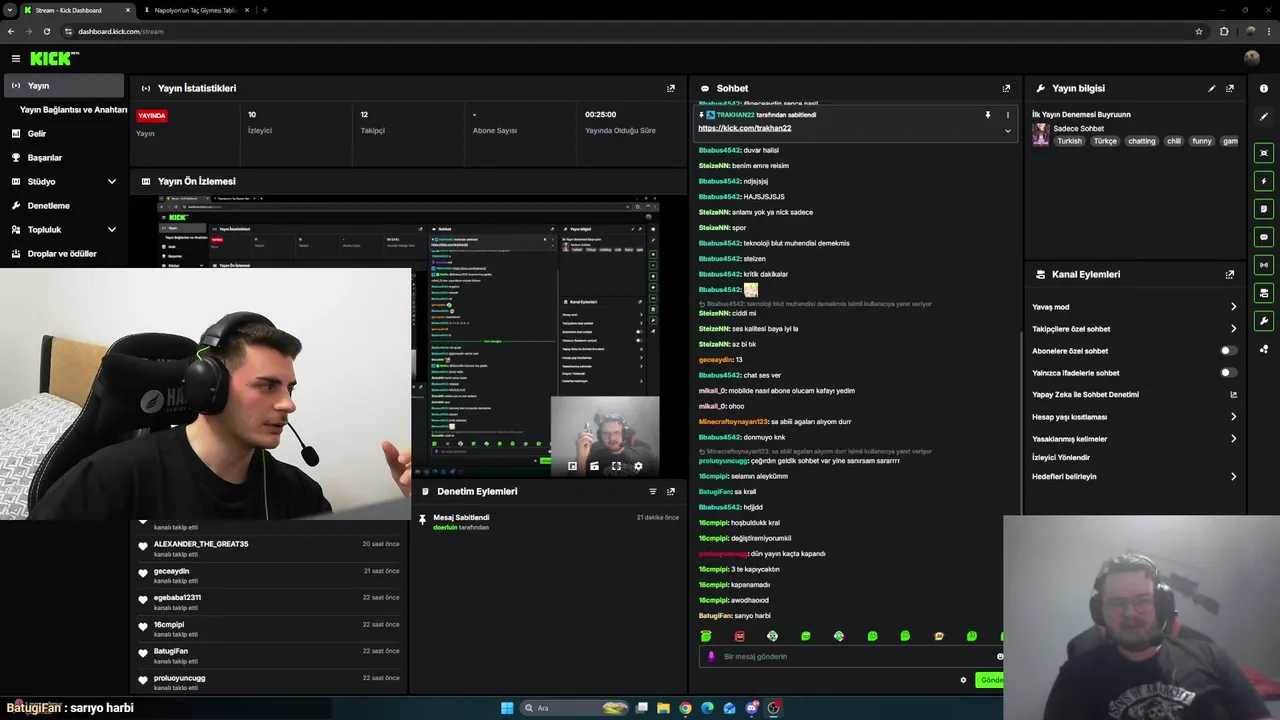
Task: Toggle the broadcast signal widget in right rail
Action: coord(1264,265)
